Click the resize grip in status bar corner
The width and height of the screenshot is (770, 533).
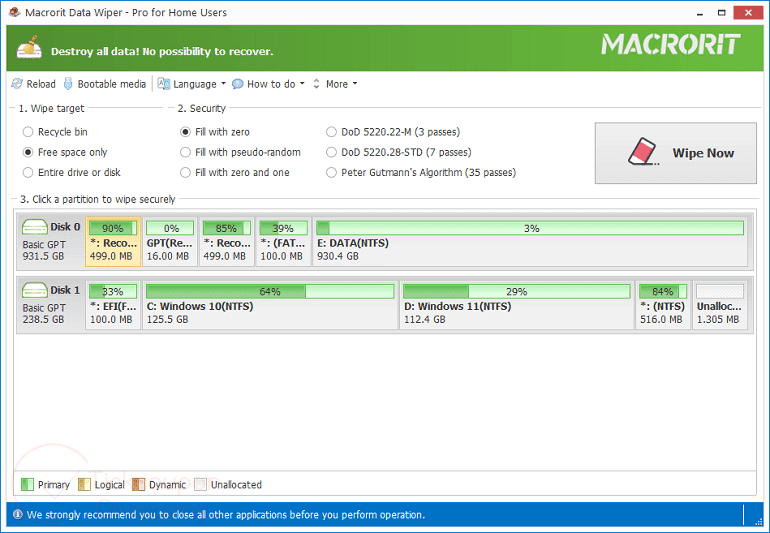coord(759,521)
